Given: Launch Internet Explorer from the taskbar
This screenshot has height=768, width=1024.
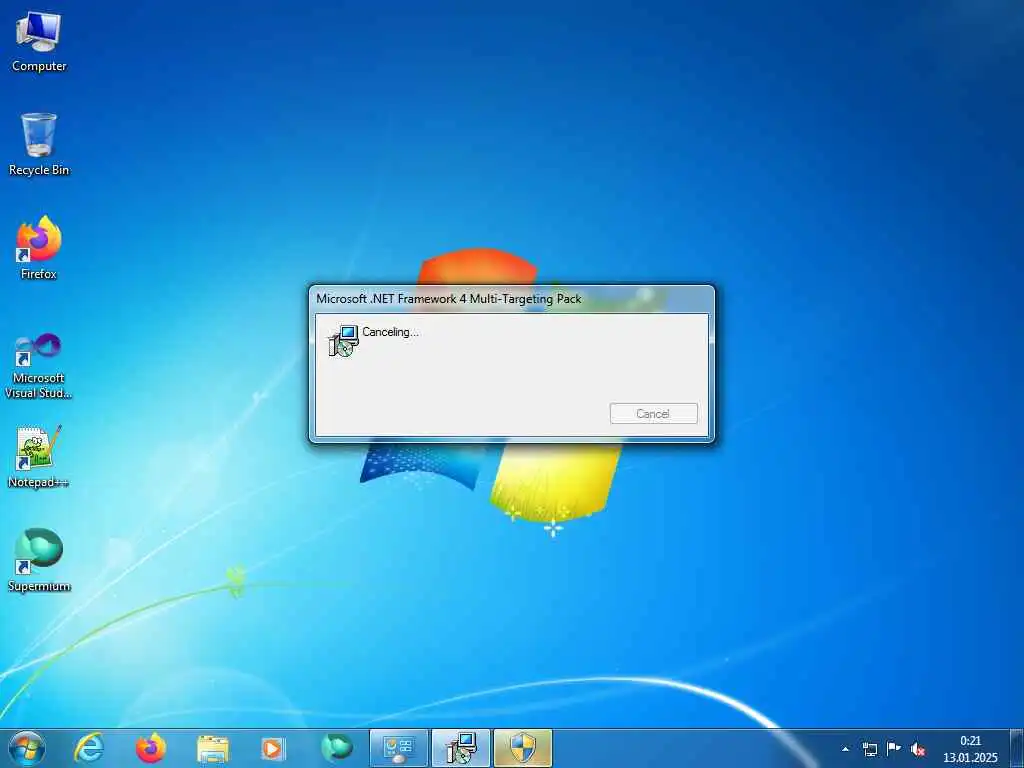Looking at the screenshot, I should [88, 748].
